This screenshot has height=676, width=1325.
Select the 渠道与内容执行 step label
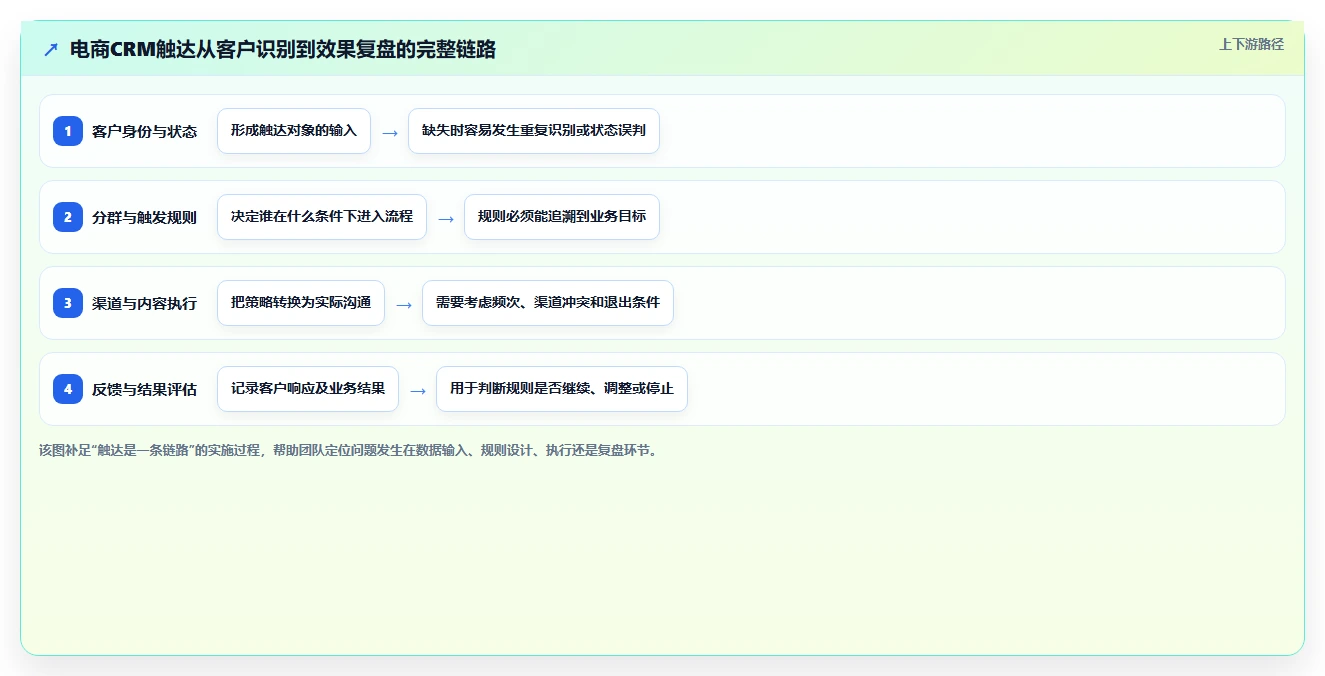tap(144, 303)
